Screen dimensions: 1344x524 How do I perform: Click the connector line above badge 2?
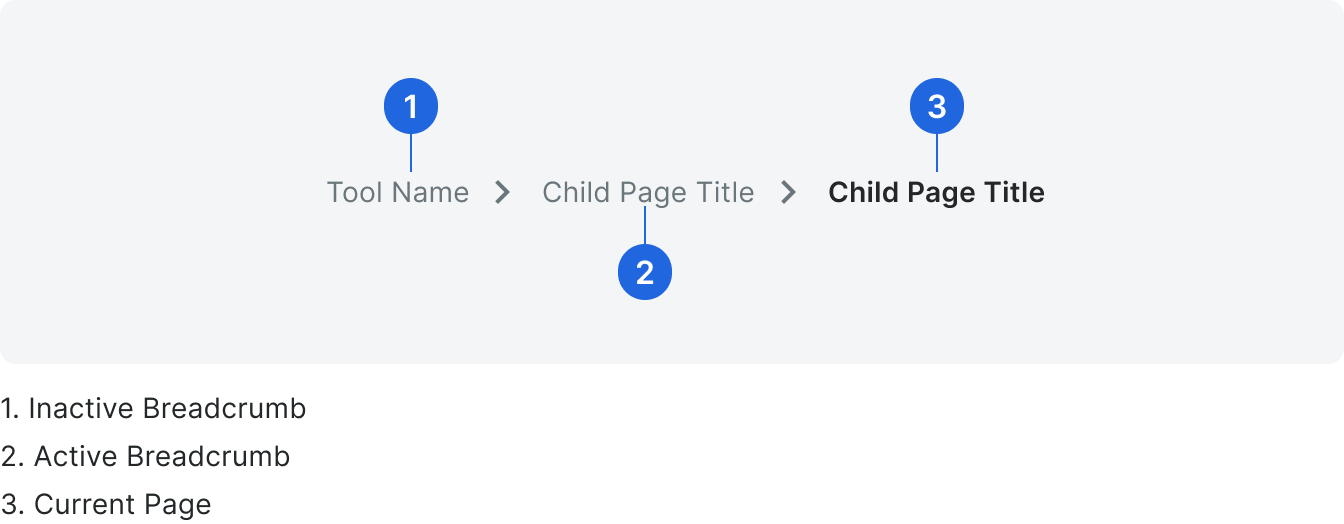point(645,226)
